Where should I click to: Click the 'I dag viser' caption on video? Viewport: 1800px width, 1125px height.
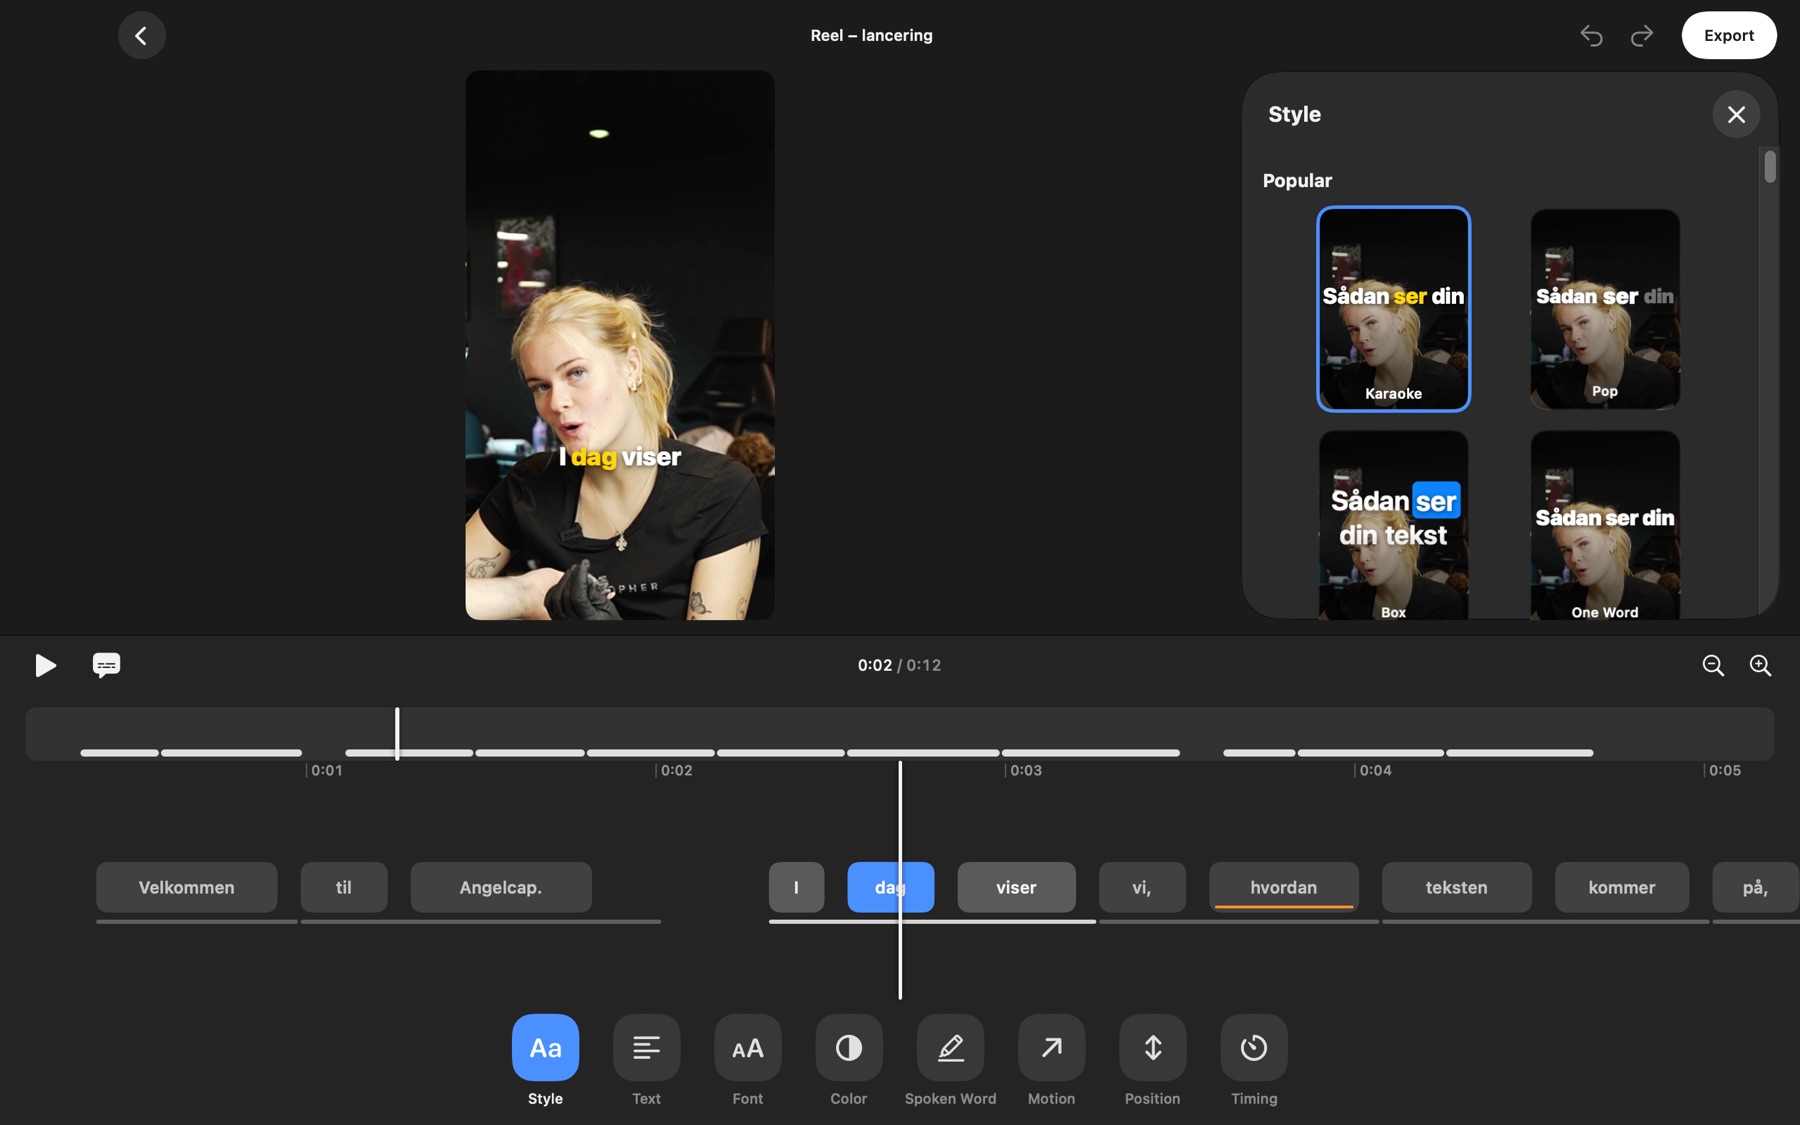pyautogui.click(x=620, y=457)
